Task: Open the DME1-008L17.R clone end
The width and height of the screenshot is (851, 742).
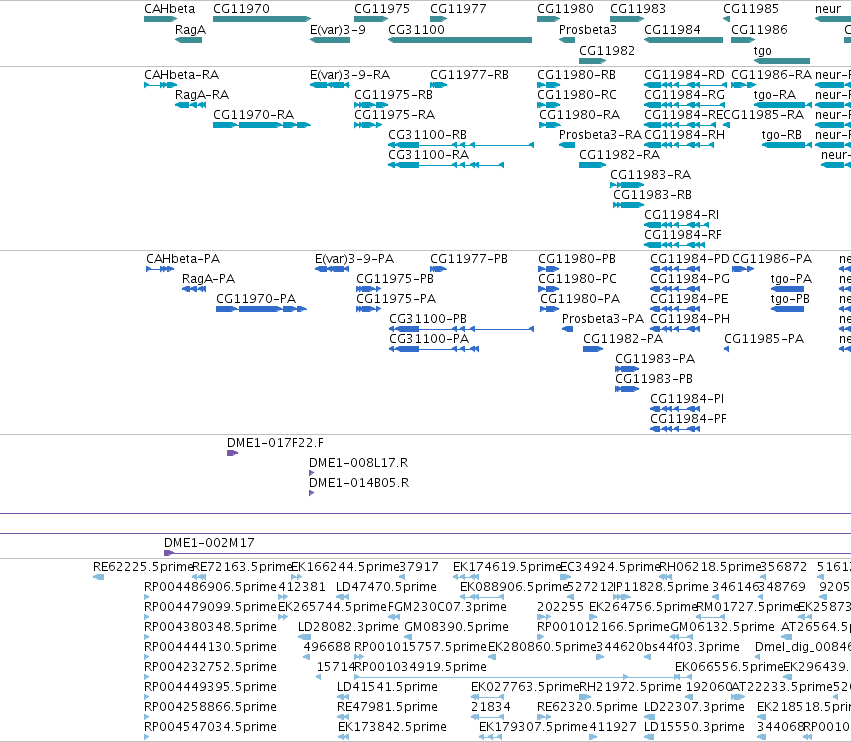Action: (x=312, y=473)
